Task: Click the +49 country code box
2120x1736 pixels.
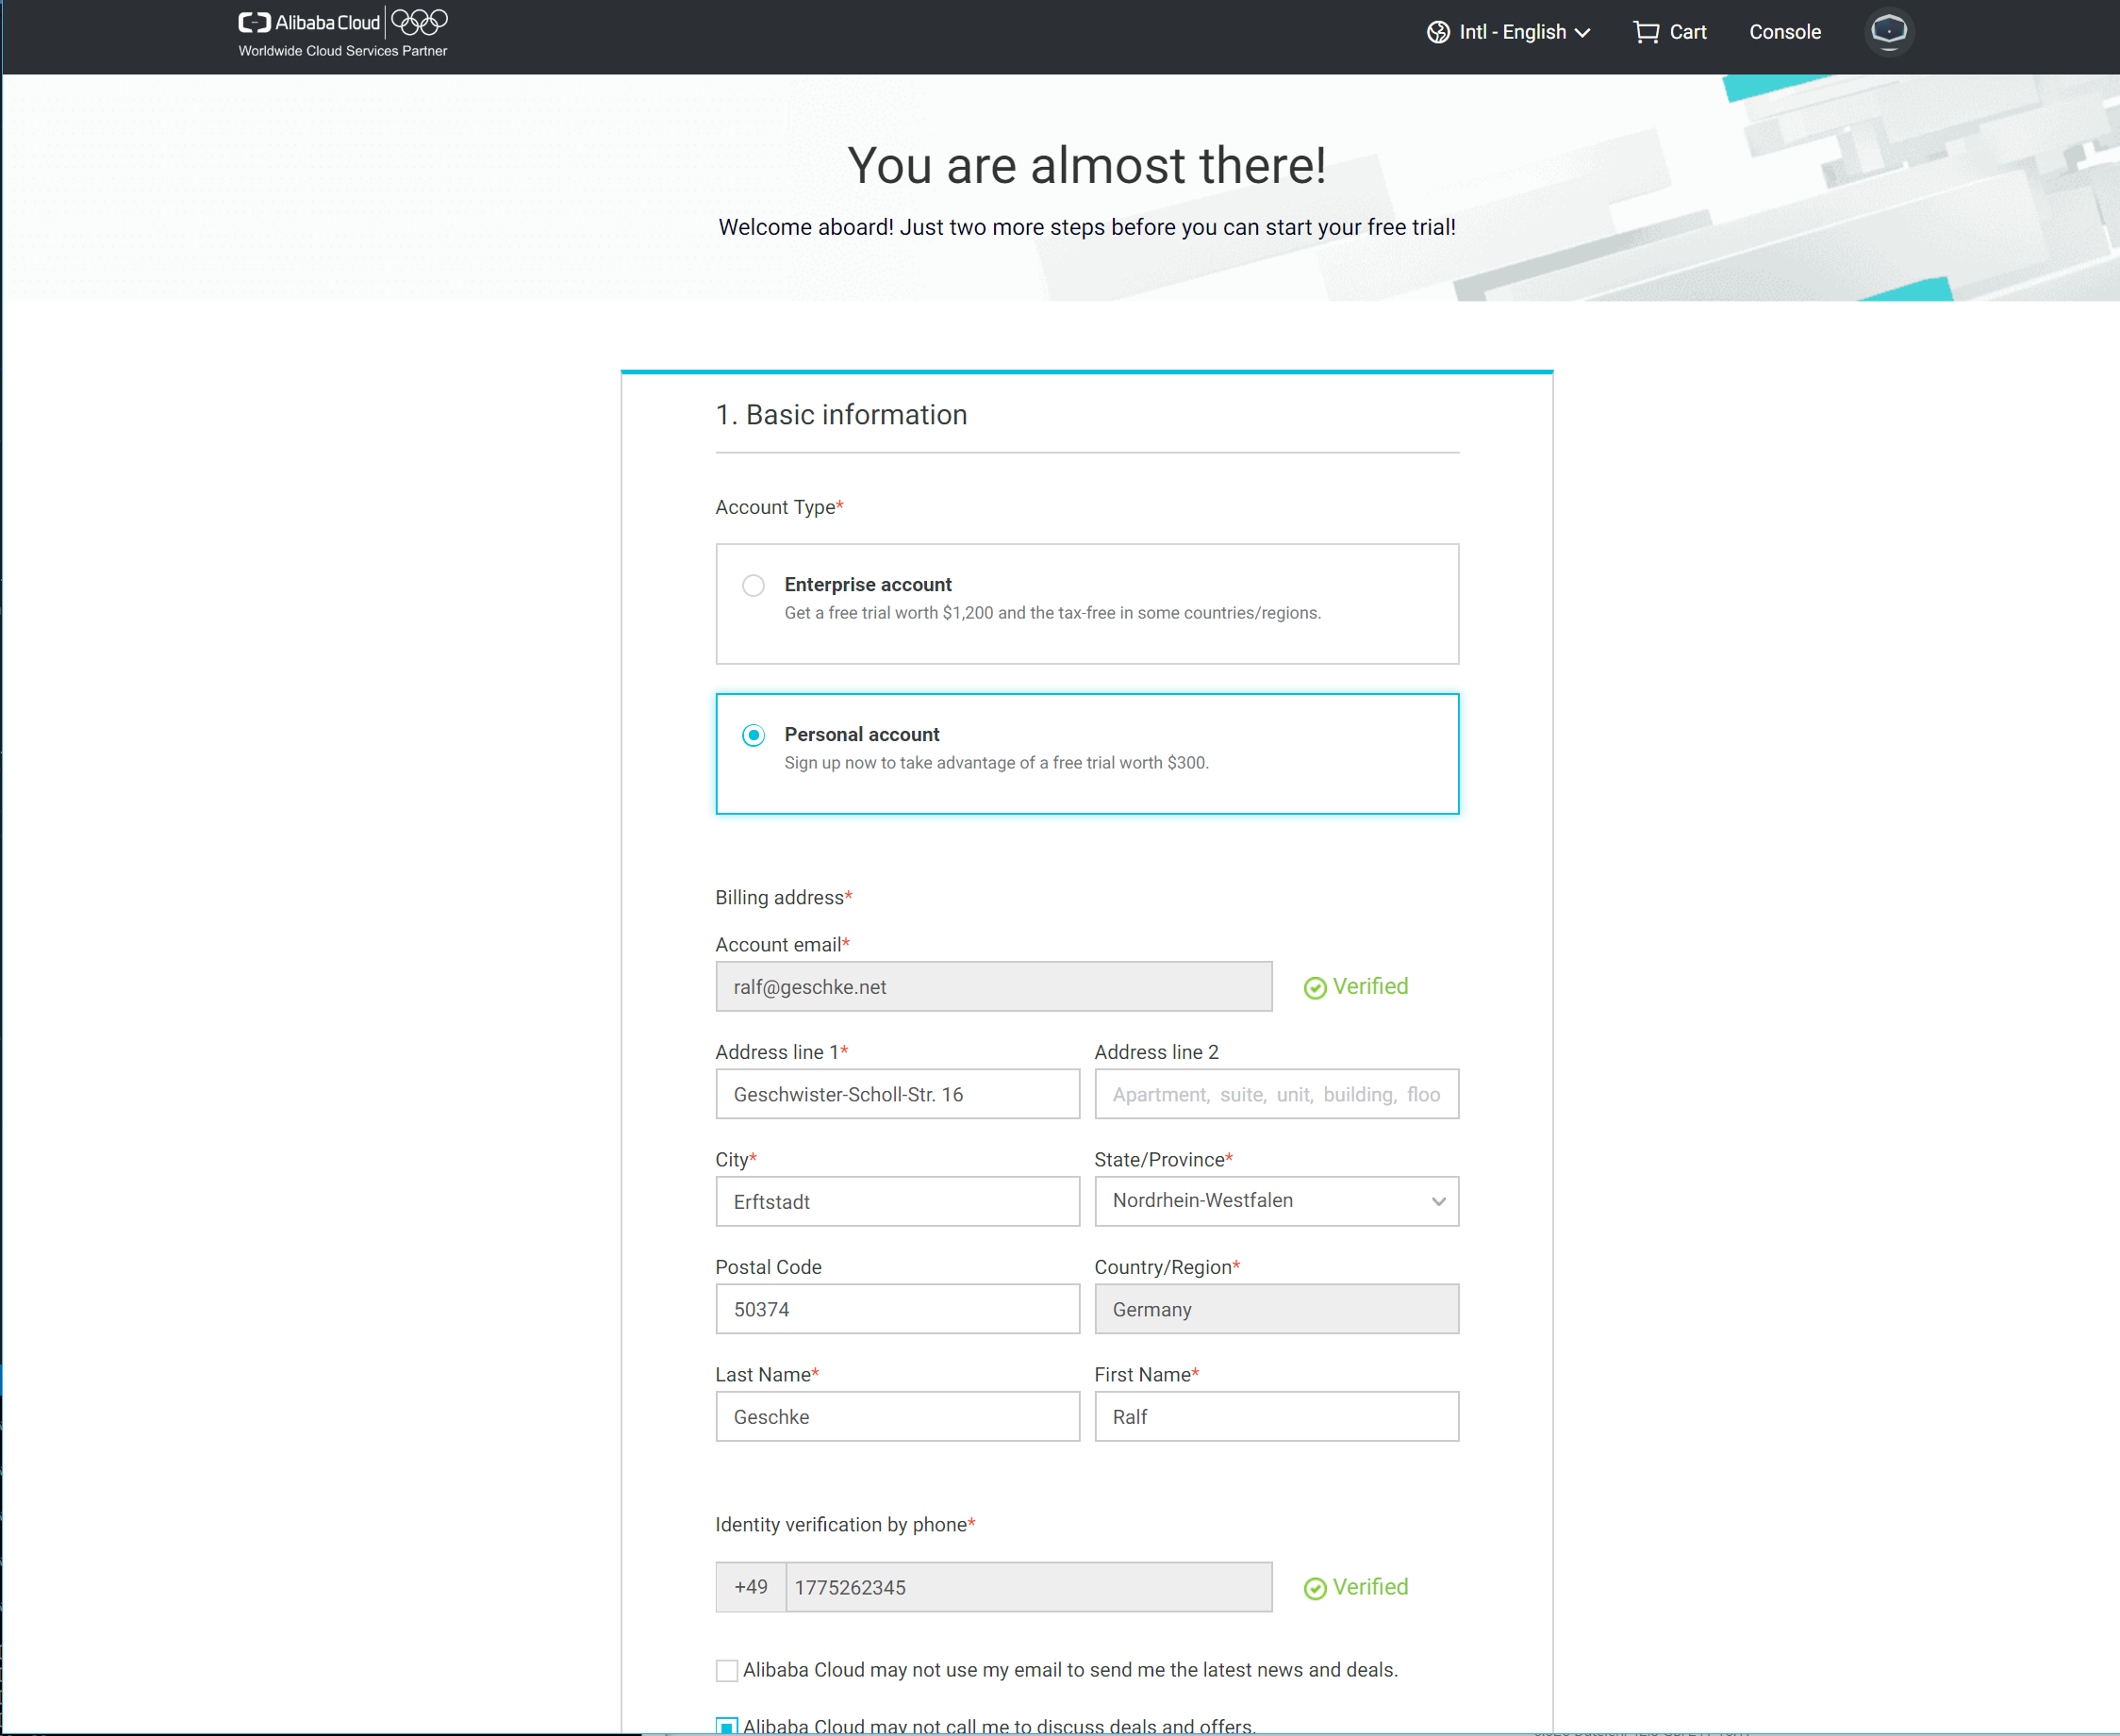Action: (751, 1587)
